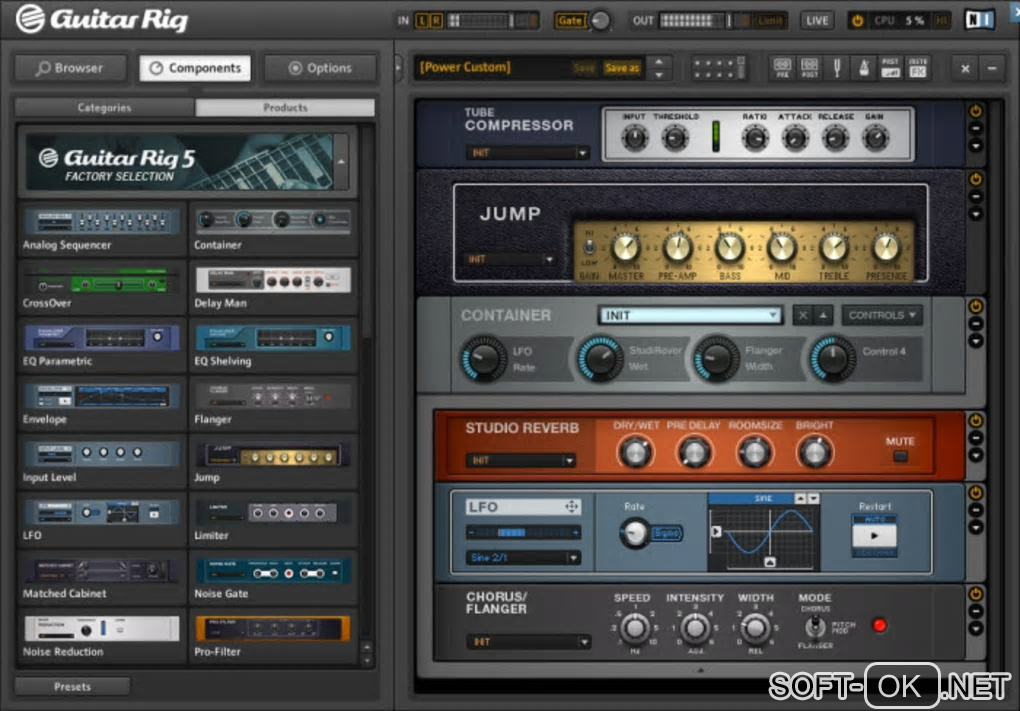Click the noise Gate threshold knob

[600, 21]
